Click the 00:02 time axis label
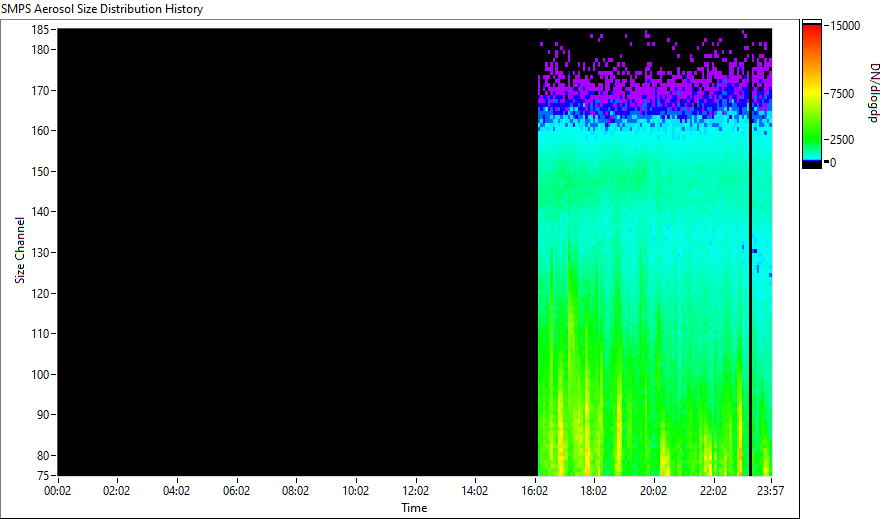The height and width of the screenshot is (519, 884). point(58,491)
